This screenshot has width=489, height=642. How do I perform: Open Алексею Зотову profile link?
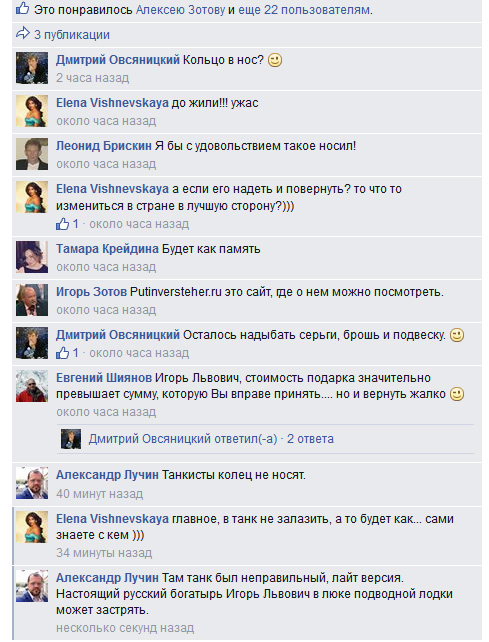[181, 10]
